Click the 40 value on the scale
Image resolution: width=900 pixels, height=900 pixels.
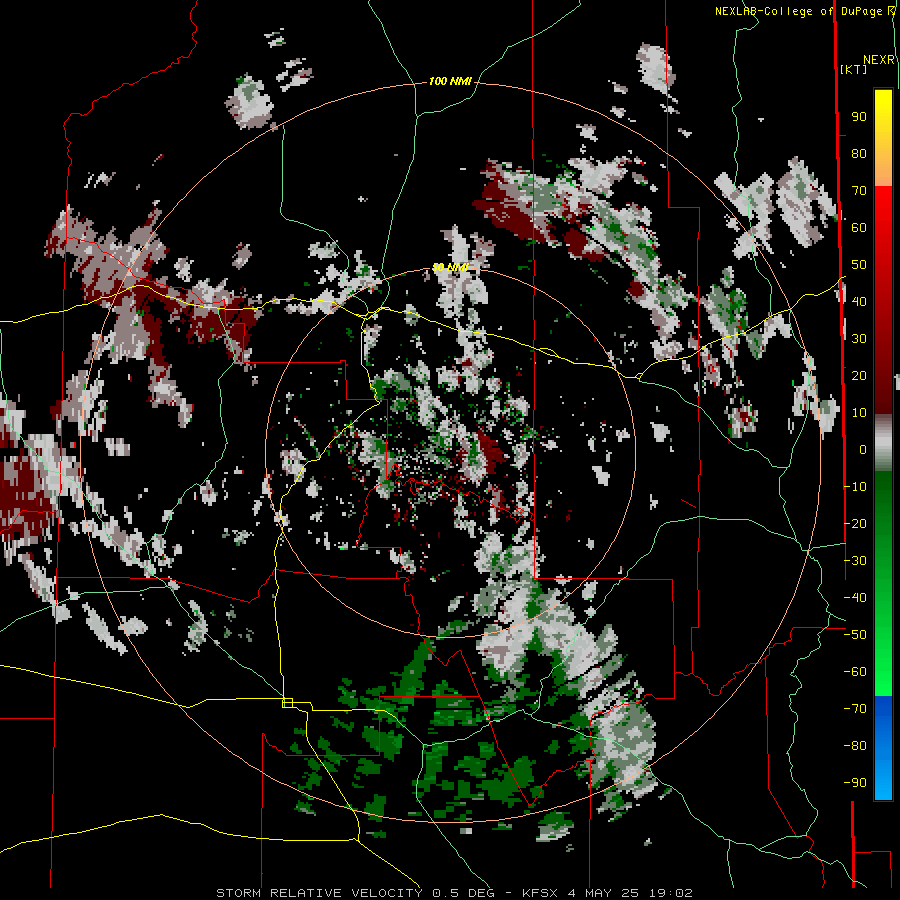click(x=859, y=301)
